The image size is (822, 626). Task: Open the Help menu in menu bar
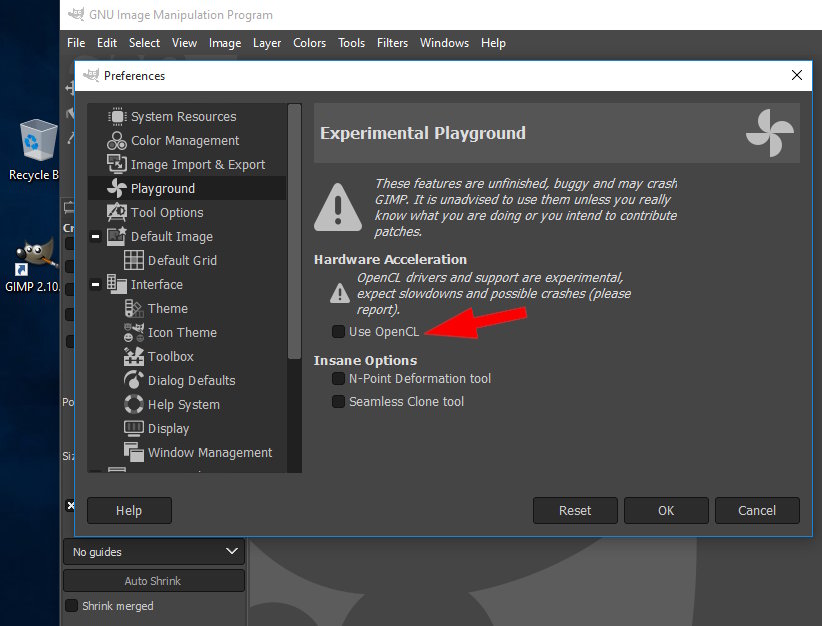(493, 43)
